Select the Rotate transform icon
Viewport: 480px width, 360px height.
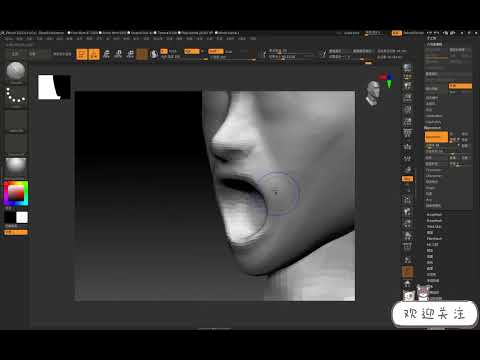pos(130,54)
